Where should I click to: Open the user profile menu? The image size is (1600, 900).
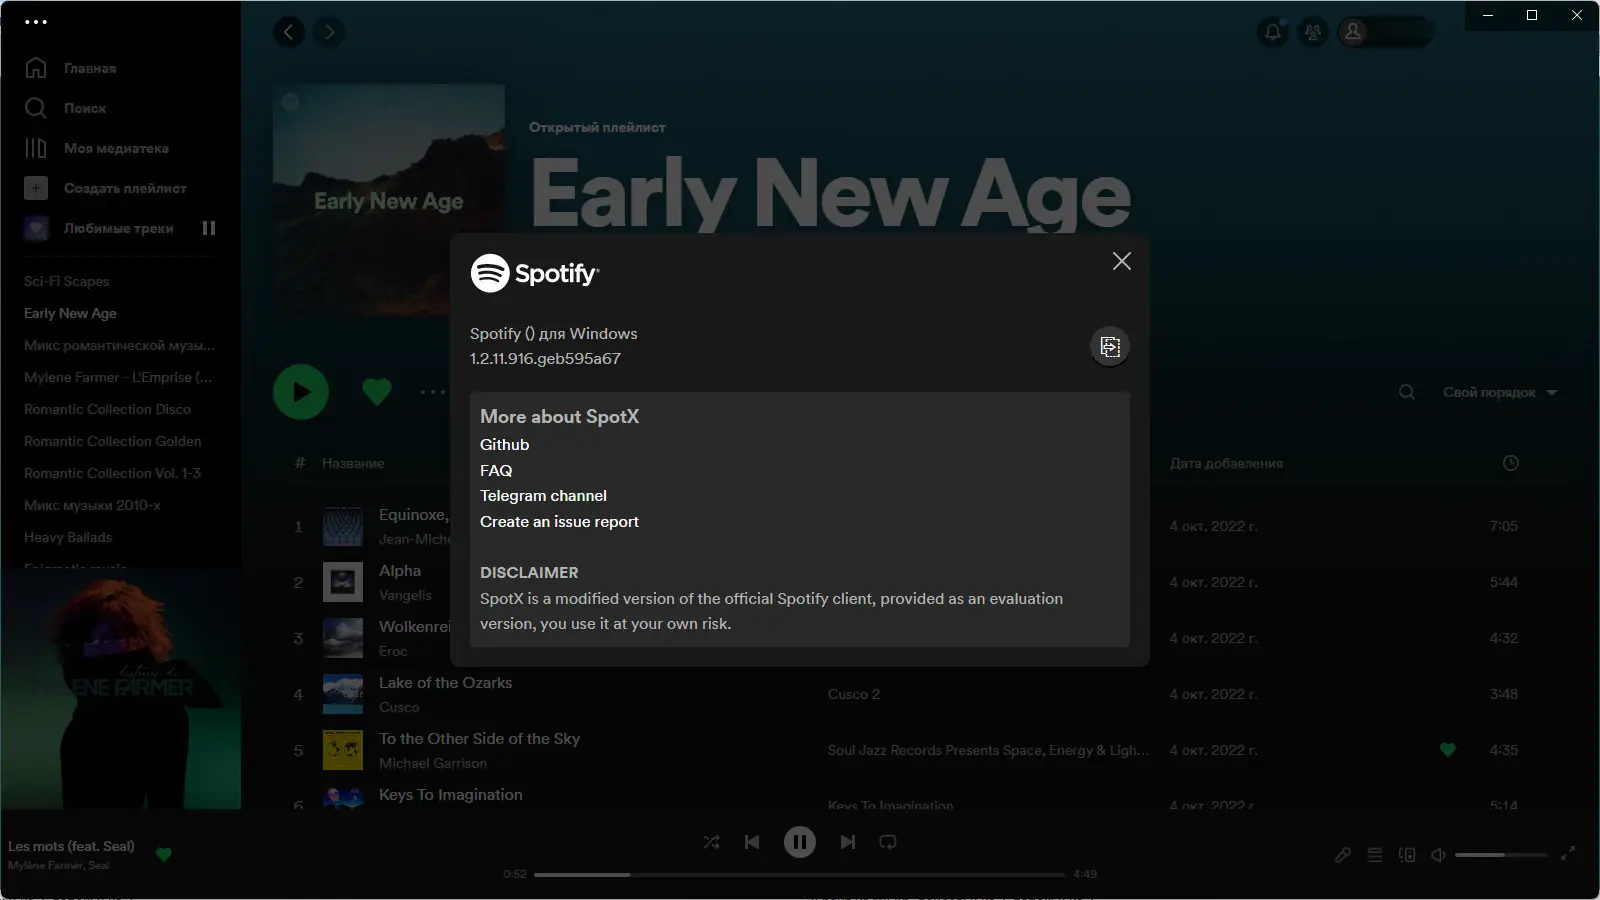click(1386, 32)
